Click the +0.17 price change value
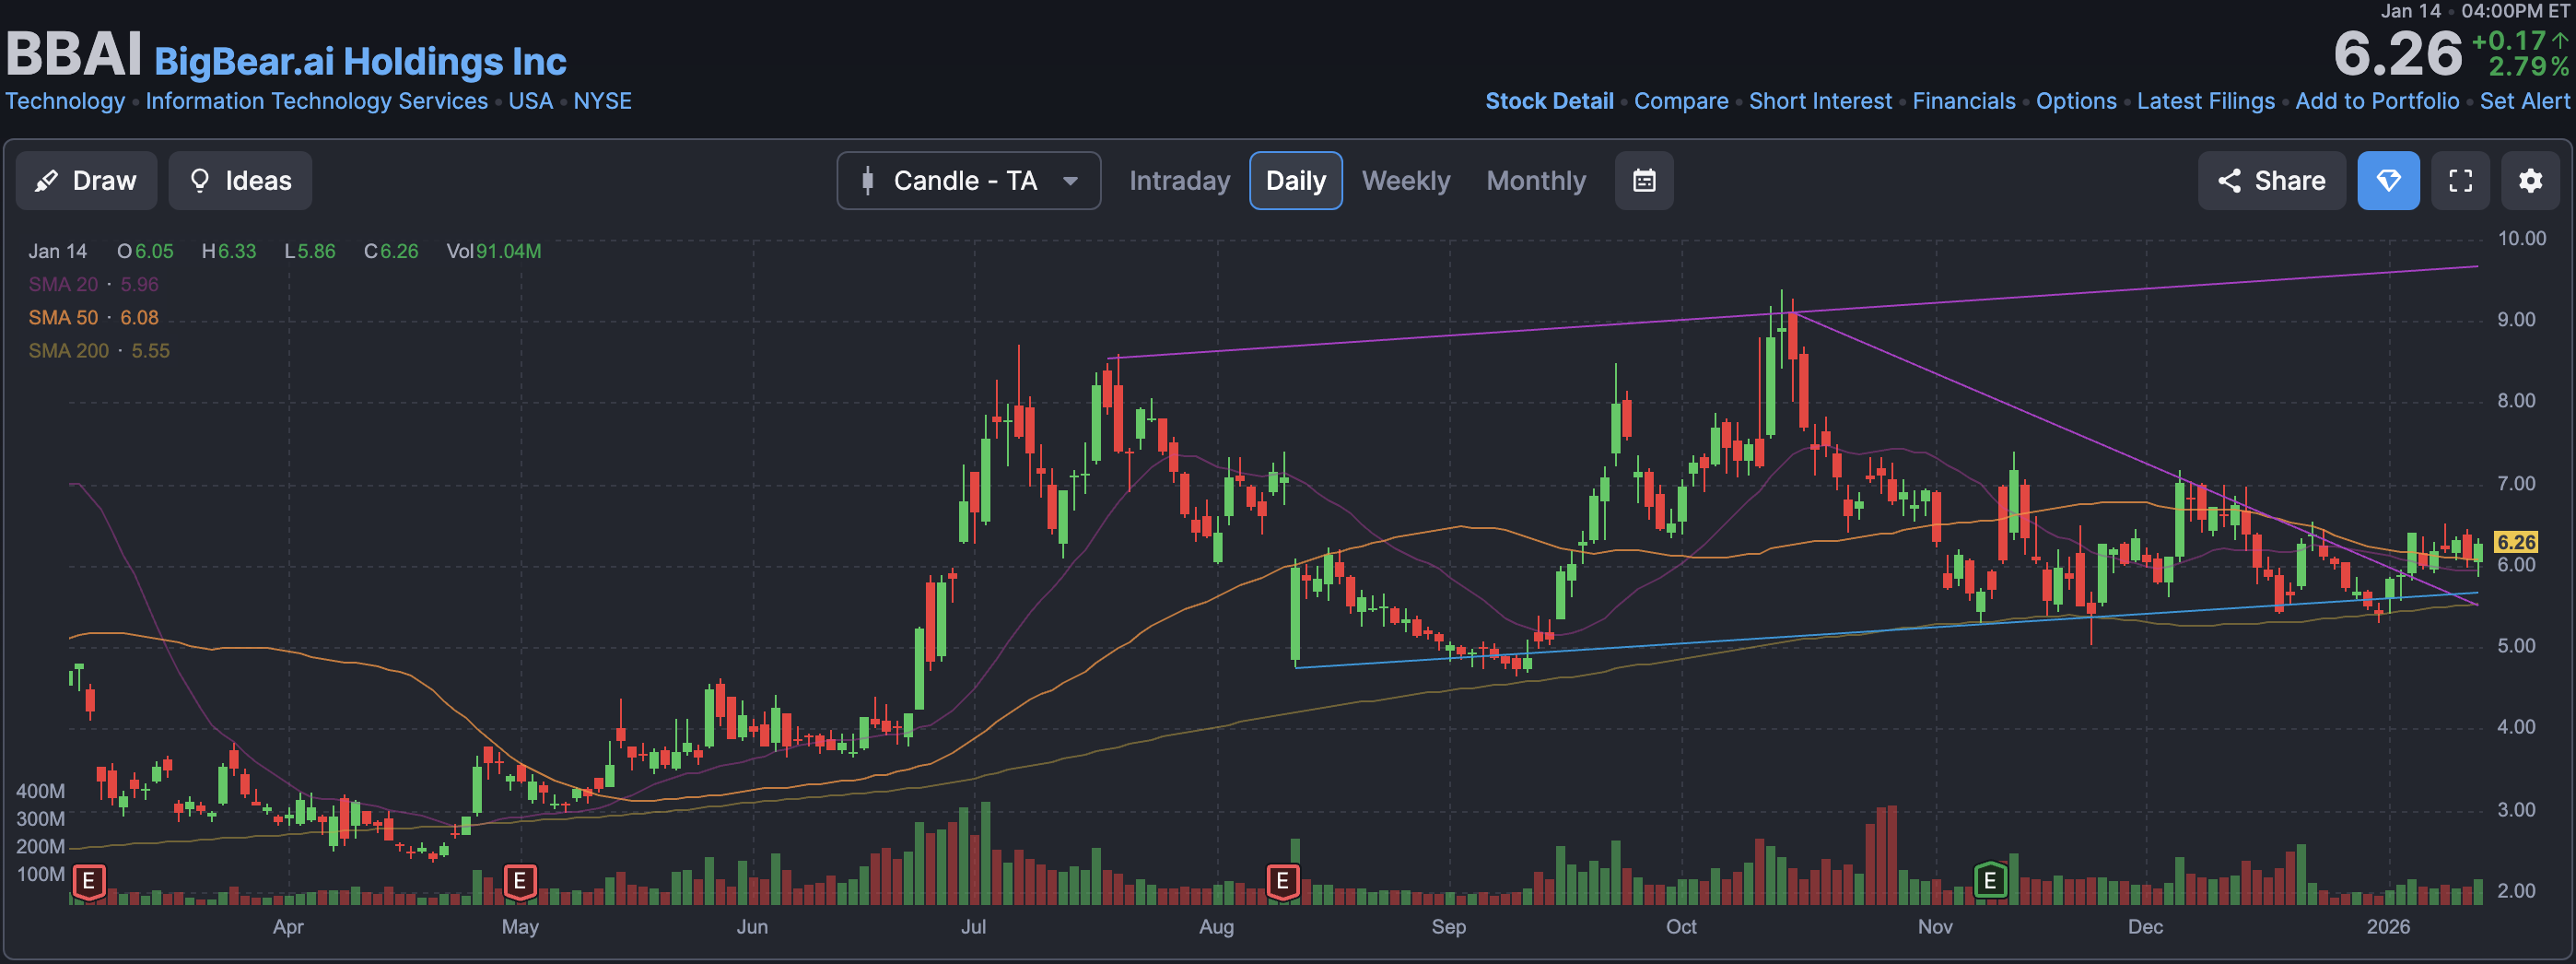Screen dimensions: 2576x964 click(2508, 41)
